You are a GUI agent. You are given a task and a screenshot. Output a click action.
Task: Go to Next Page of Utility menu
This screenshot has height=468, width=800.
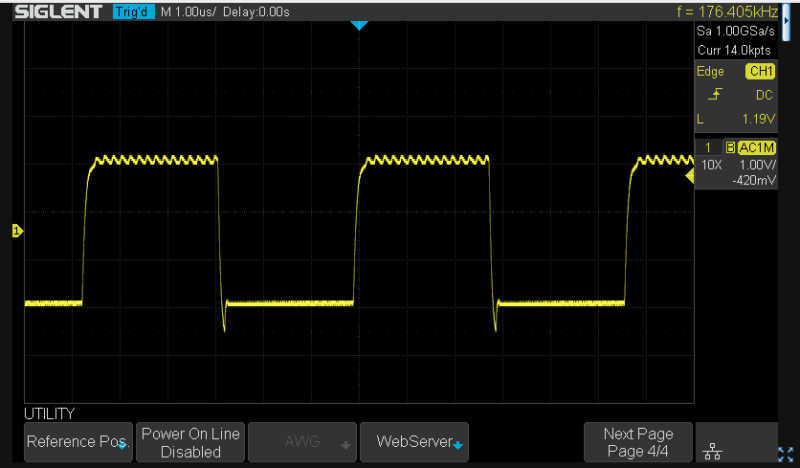pos(638,442)
